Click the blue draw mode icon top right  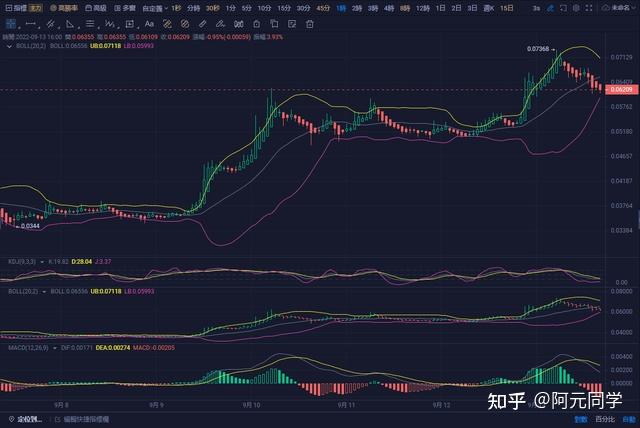551,8
